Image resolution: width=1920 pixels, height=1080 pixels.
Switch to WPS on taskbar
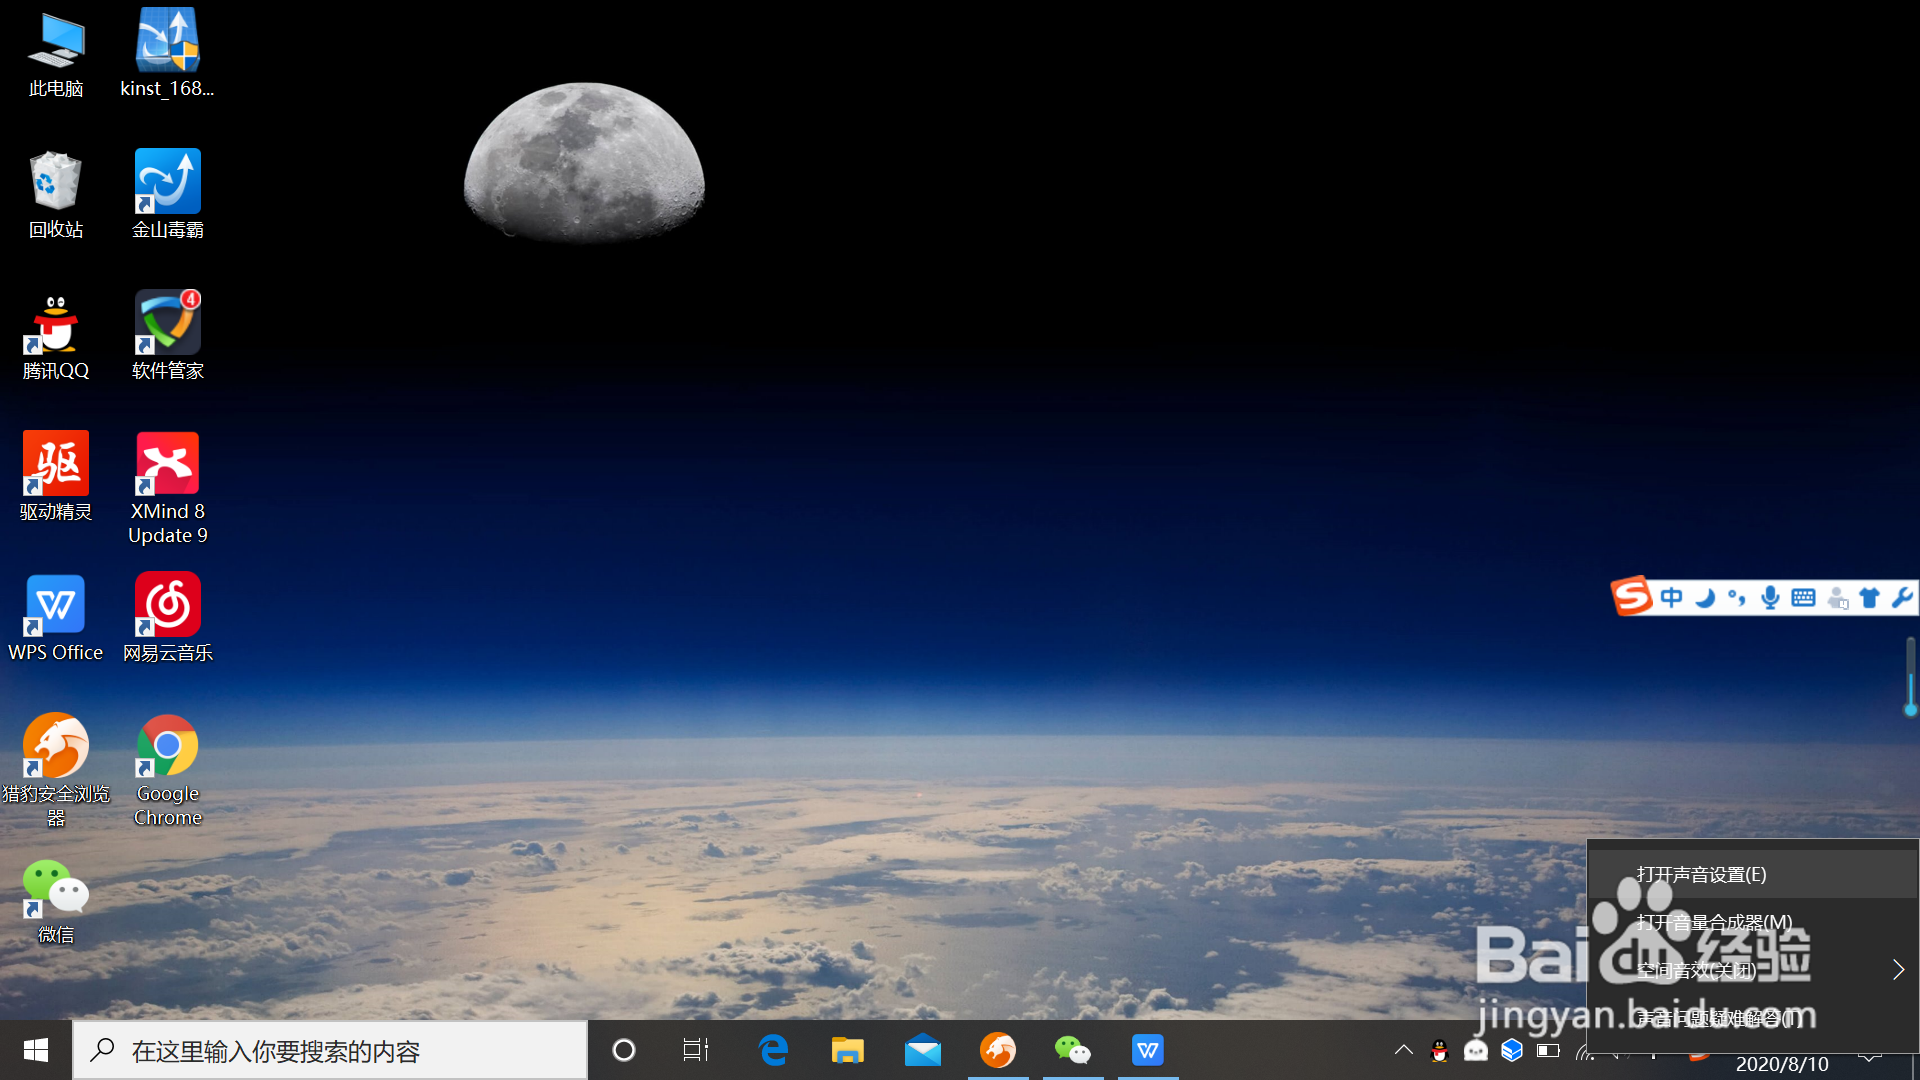1148,1050
